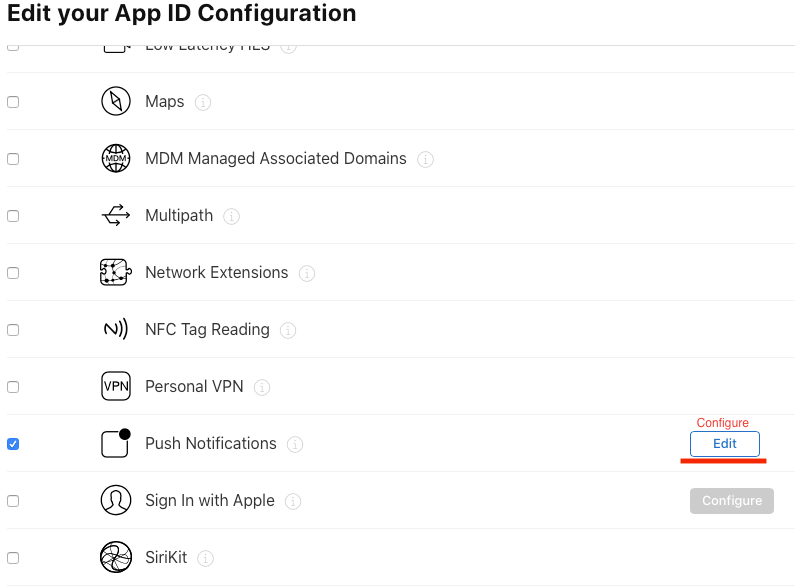Click the Personal VPN icon

point(116,386)
